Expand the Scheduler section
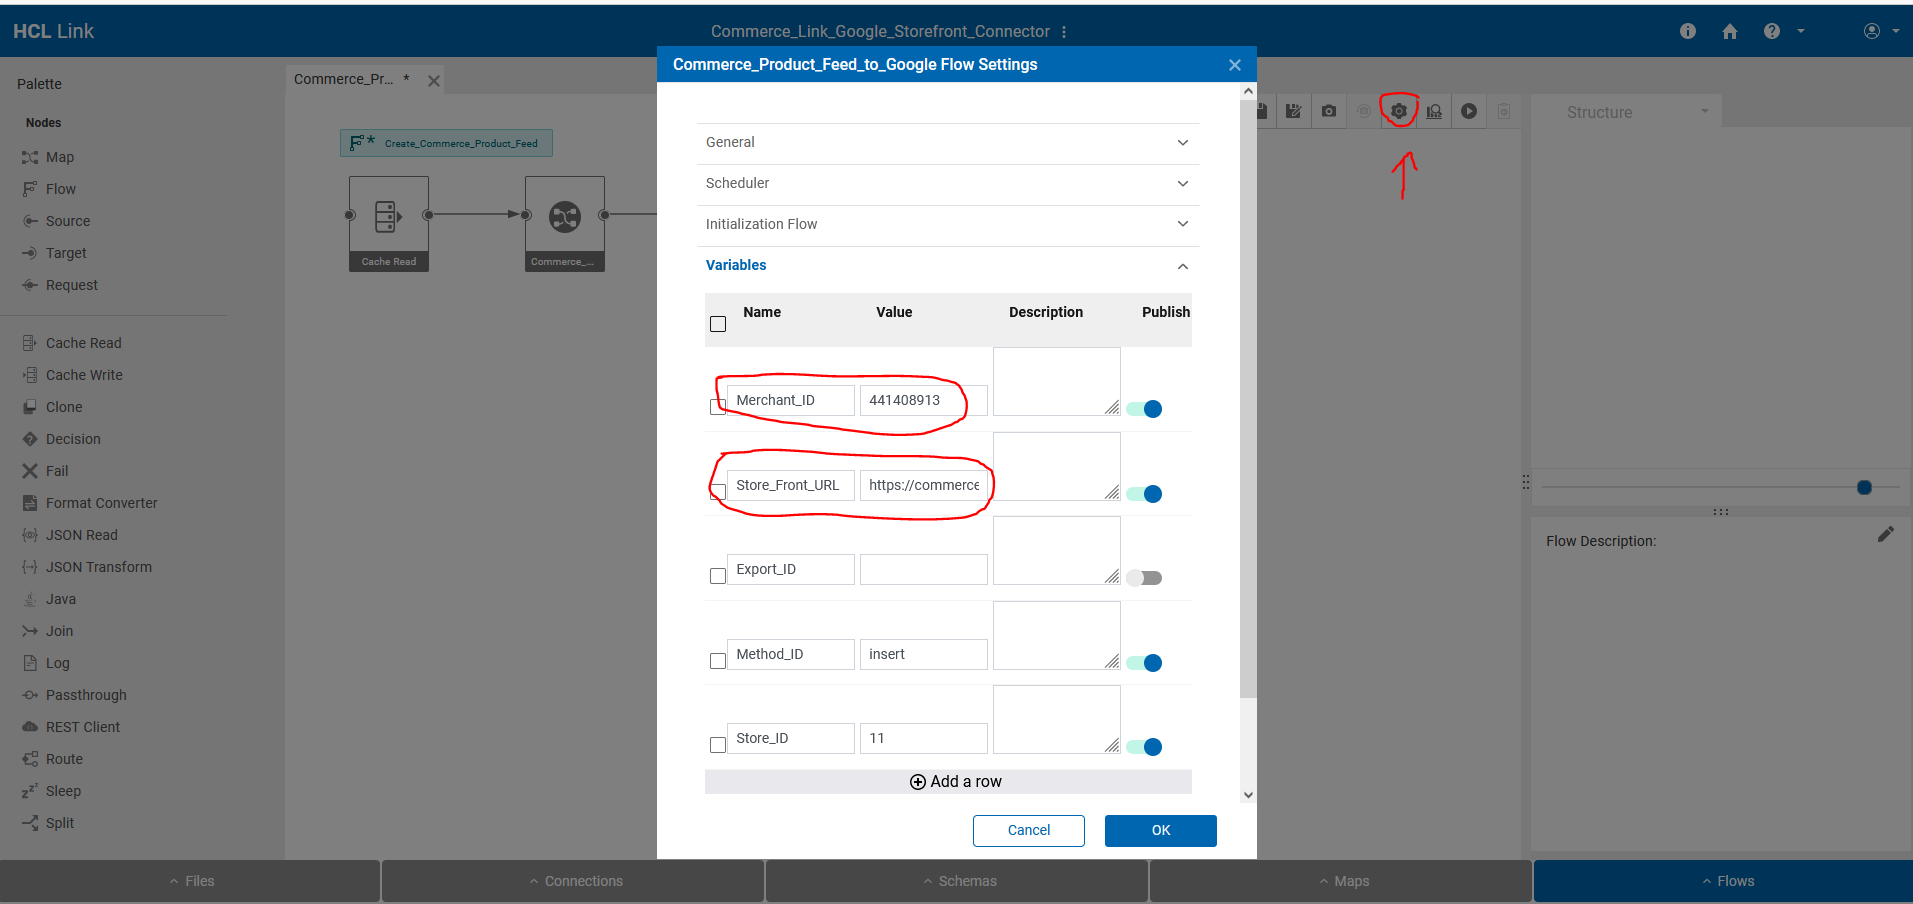Screen dimensions: 1913x904 click(948, 184)
